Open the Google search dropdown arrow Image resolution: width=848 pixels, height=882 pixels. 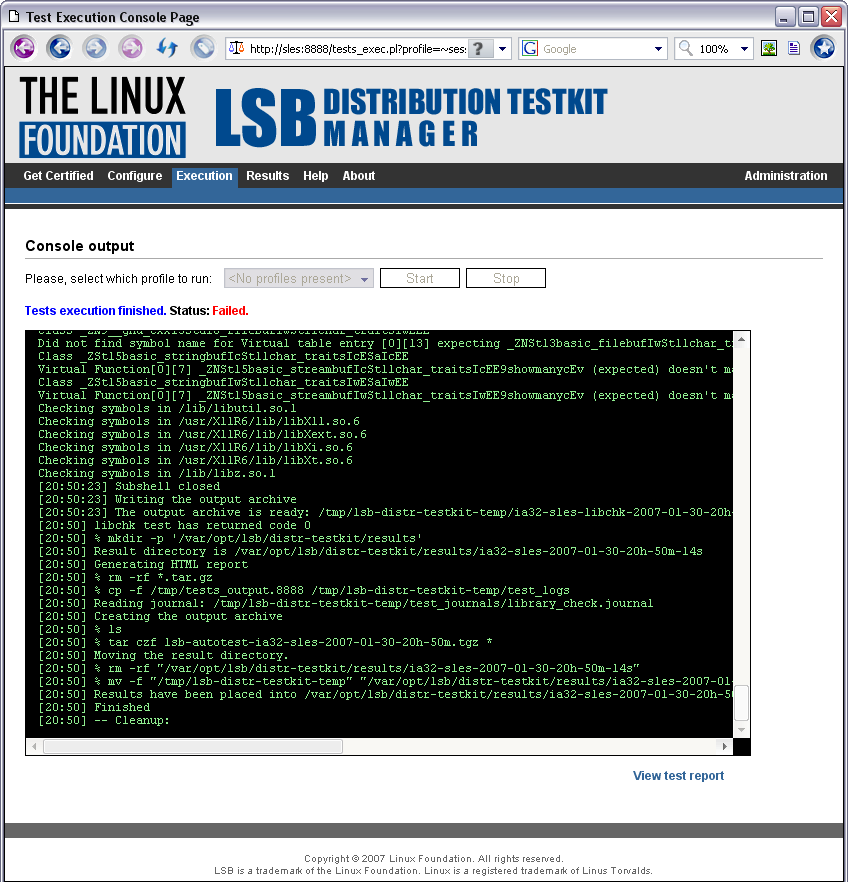tap(658, 49)
